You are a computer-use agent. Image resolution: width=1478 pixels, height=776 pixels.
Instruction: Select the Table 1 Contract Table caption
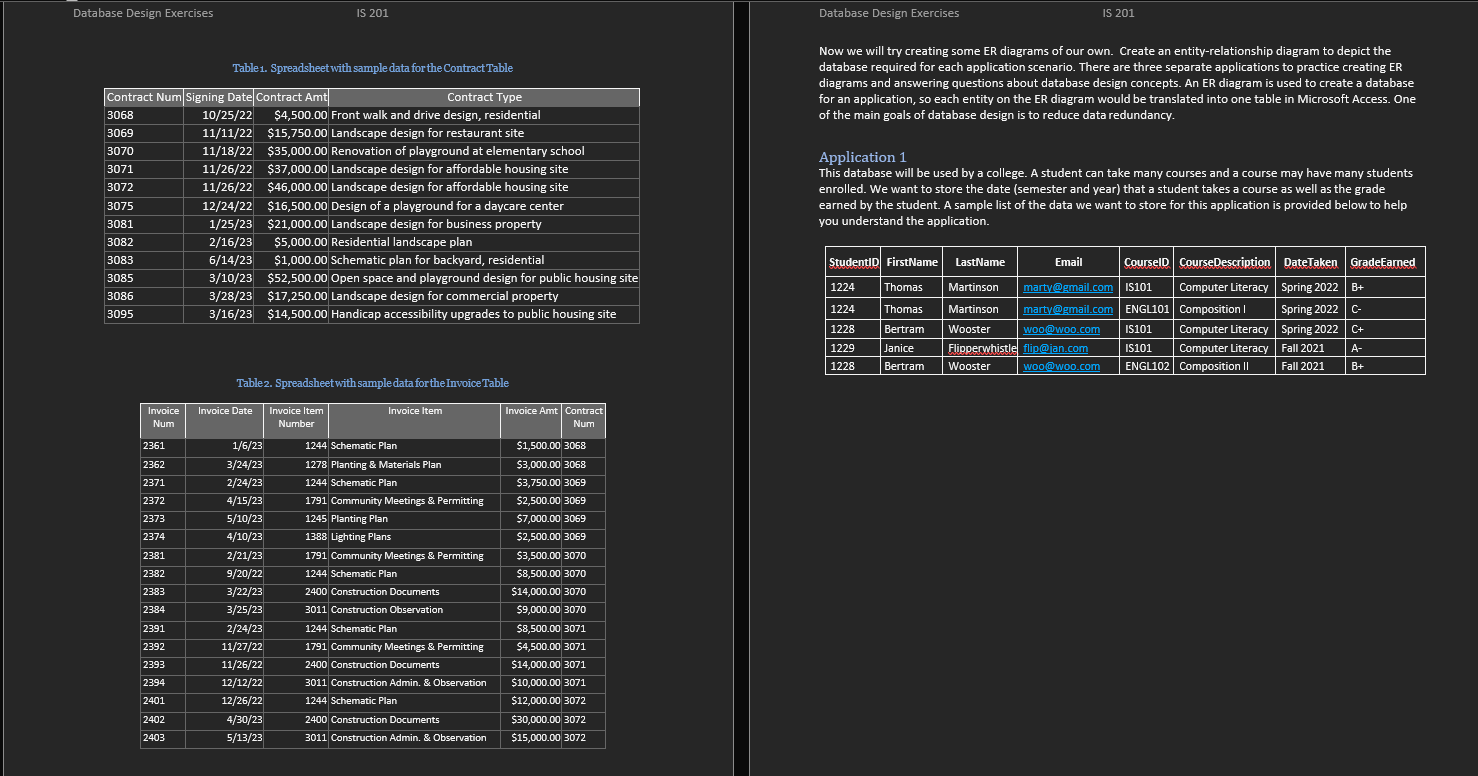click(x=373, y=68)
